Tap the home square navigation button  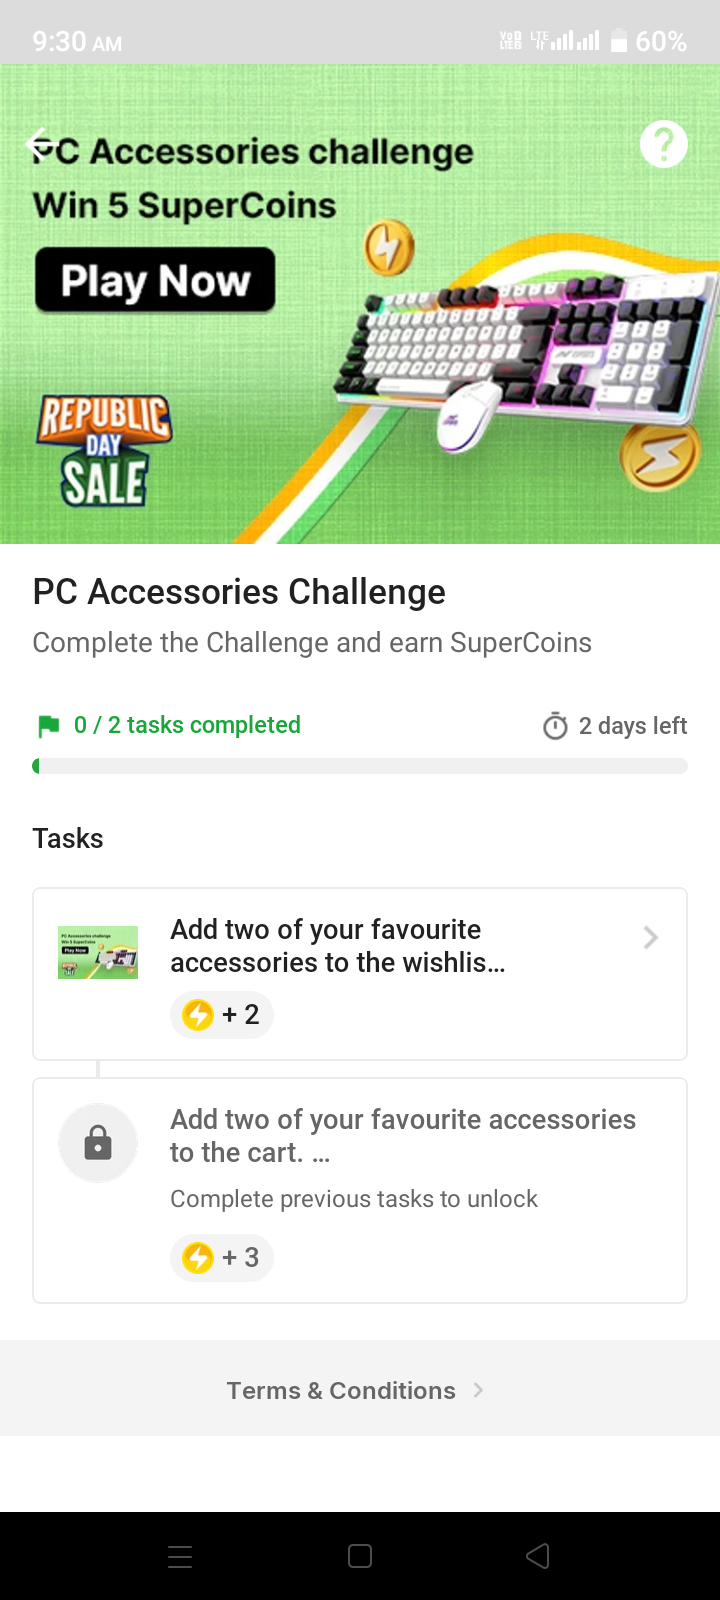tap(360, 1556)
